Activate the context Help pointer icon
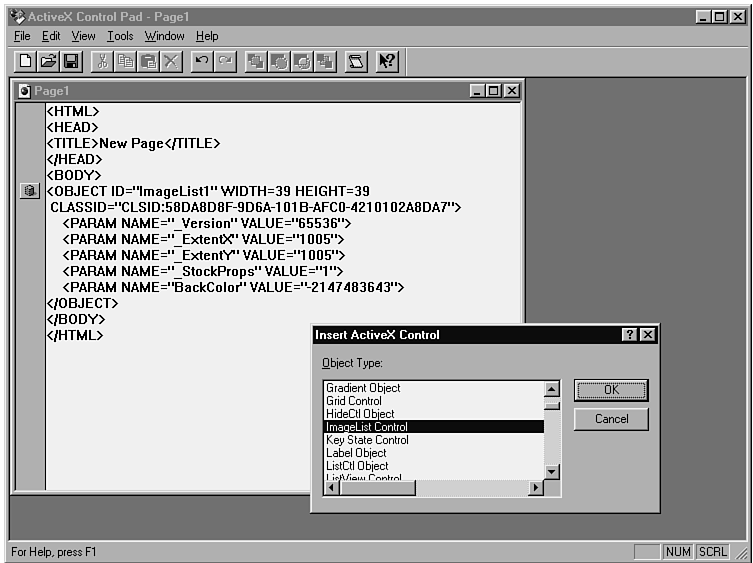This screenshot has height=563, width=753. [387, 62]
